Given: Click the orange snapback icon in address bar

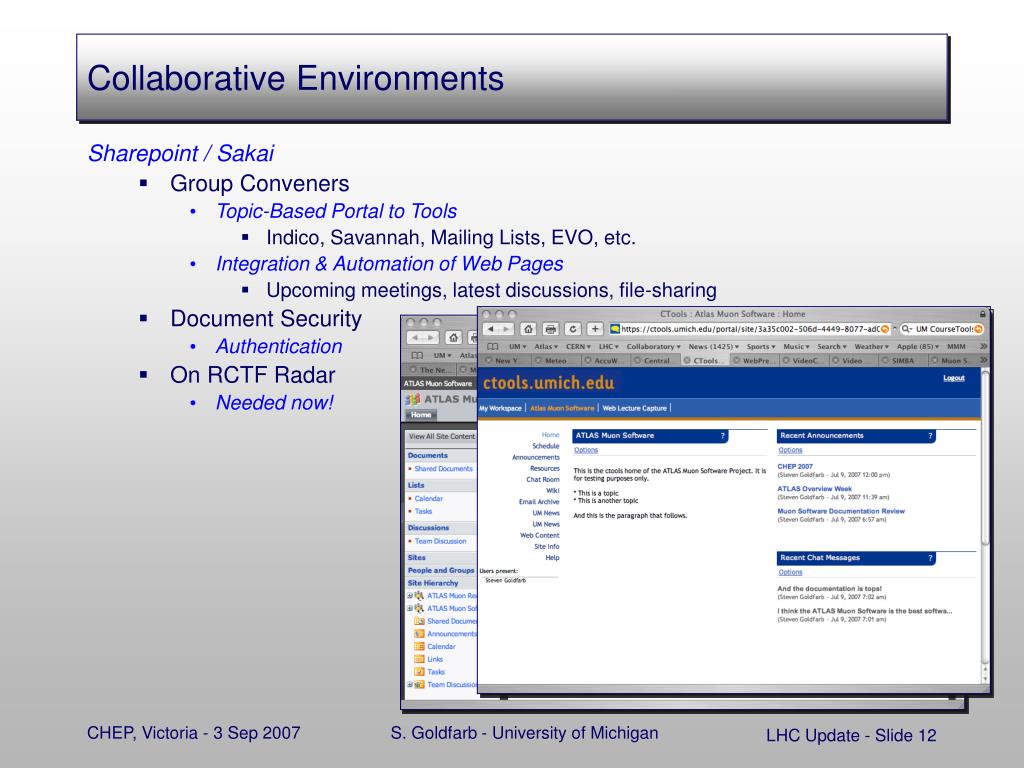Looking at the screenshot, I should 885,329.
